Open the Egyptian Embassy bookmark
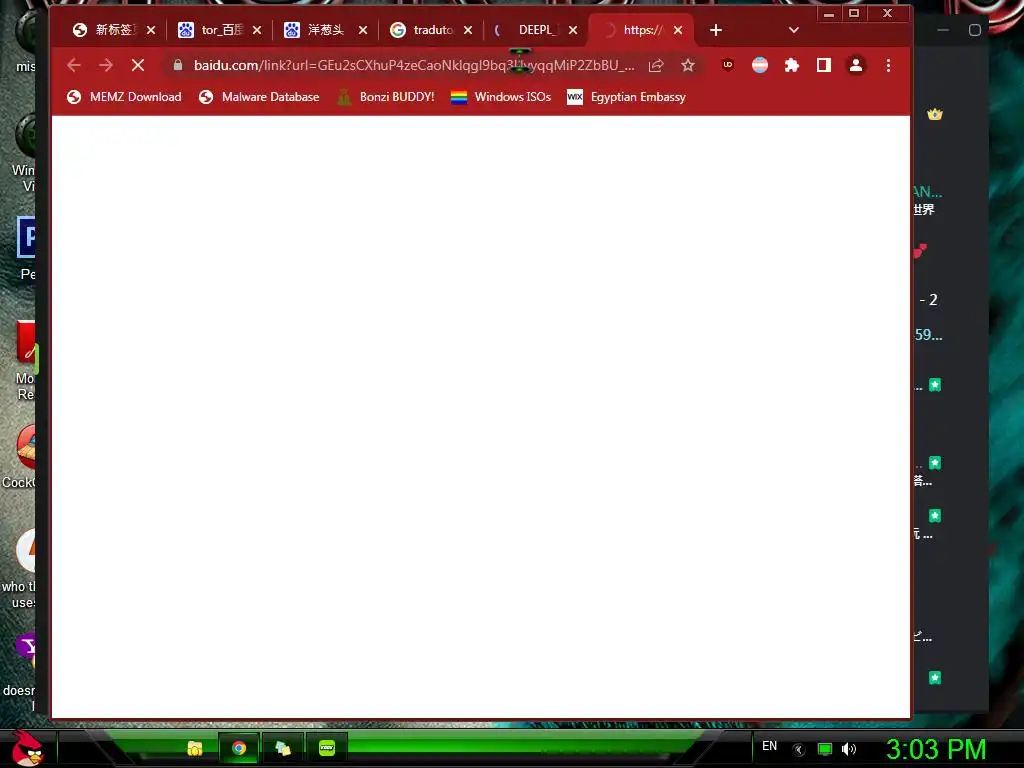The height and width of the screenshot is (768, 1024). pyautogui.click(x=626, y=97)
